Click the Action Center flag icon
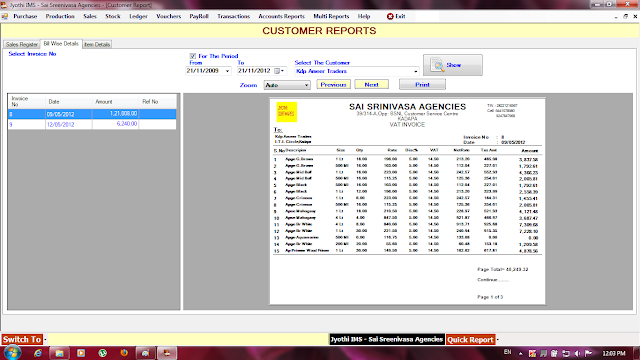The image size is (640, 360). coord(588,353)
